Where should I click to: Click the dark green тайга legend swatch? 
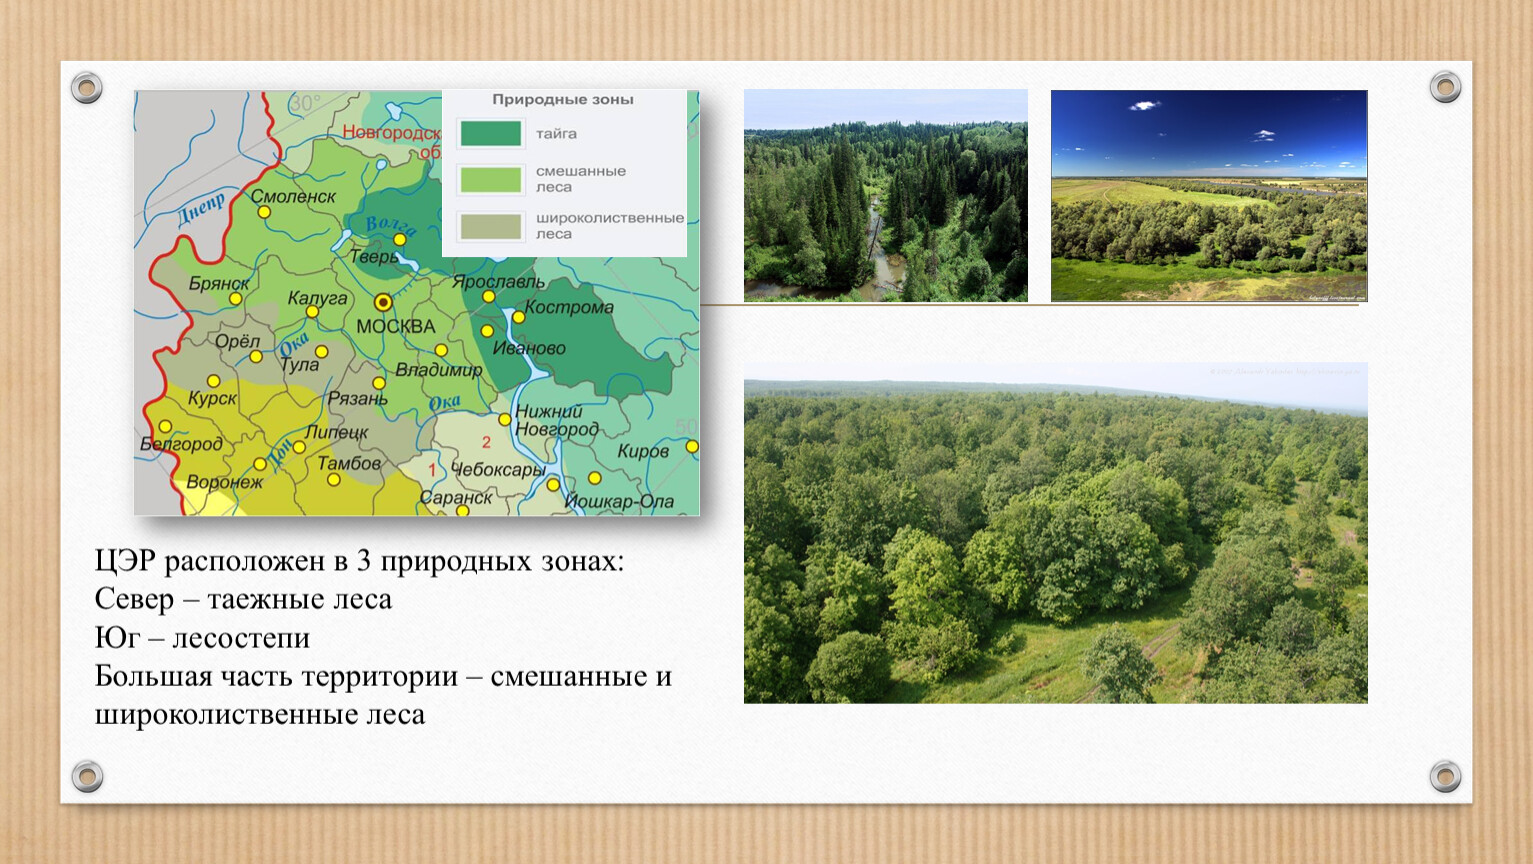pyautogui.click(x=490, y=133)
